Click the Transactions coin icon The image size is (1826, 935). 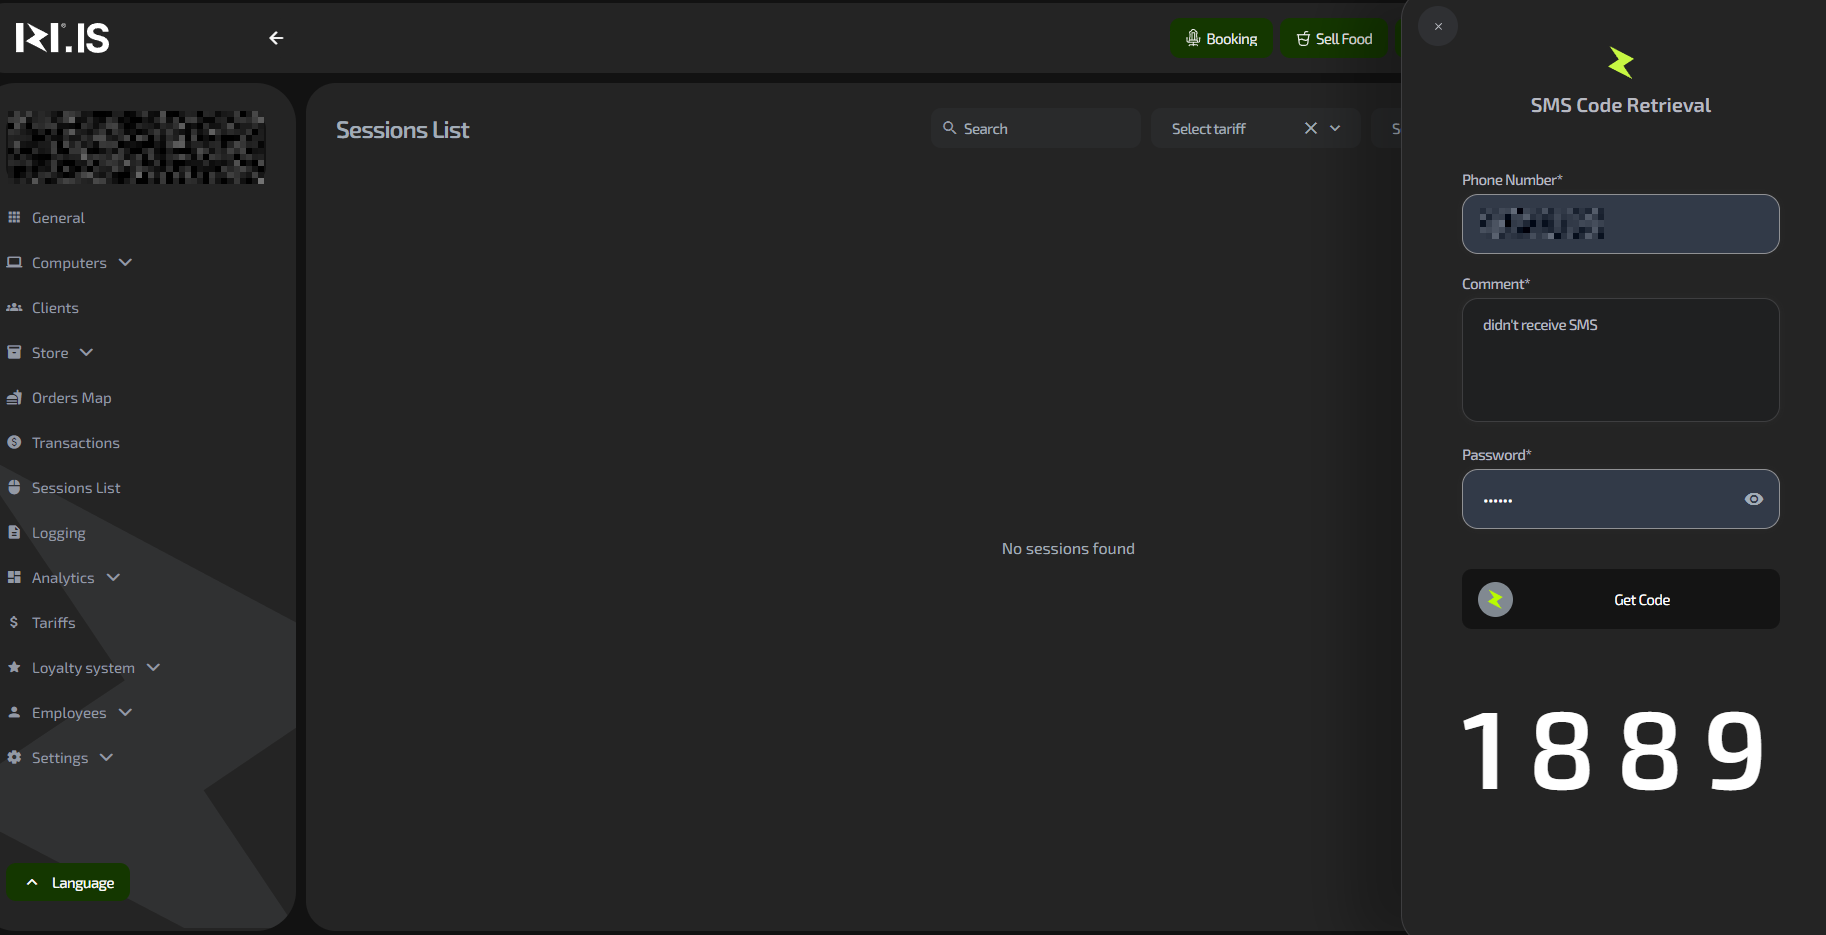point(14,442)
